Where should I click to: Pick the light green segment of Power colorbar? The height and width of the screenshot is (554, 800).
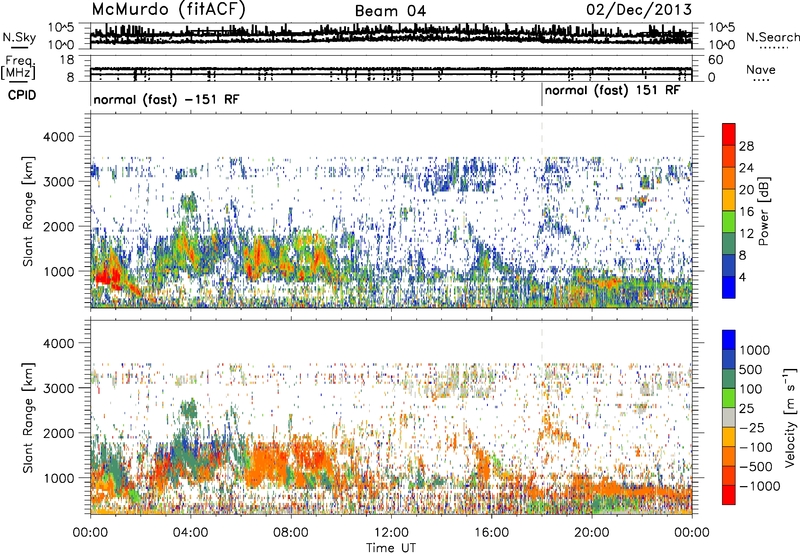point(729,222)
